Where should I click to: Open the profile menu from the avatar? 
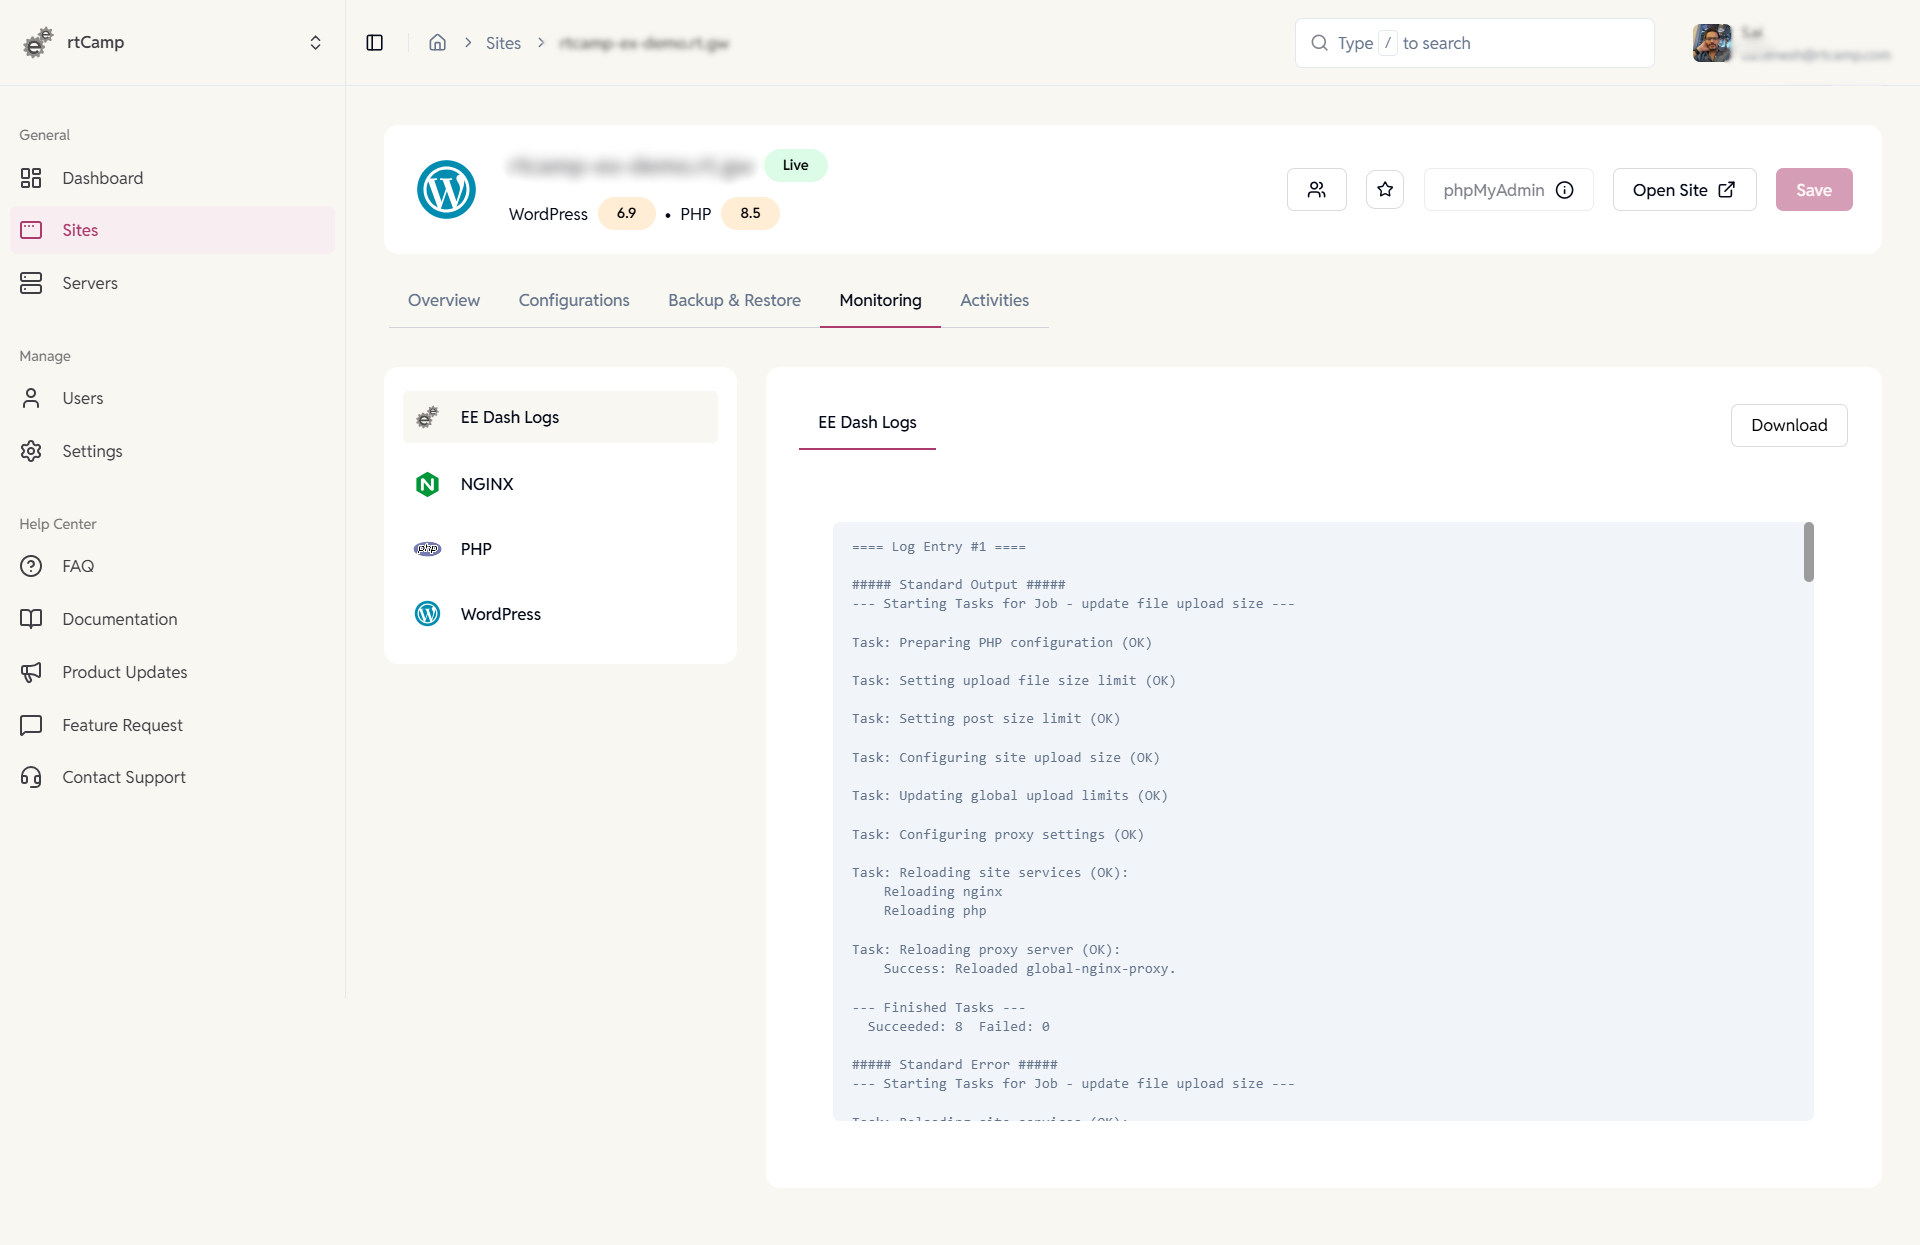point(1713,43)
